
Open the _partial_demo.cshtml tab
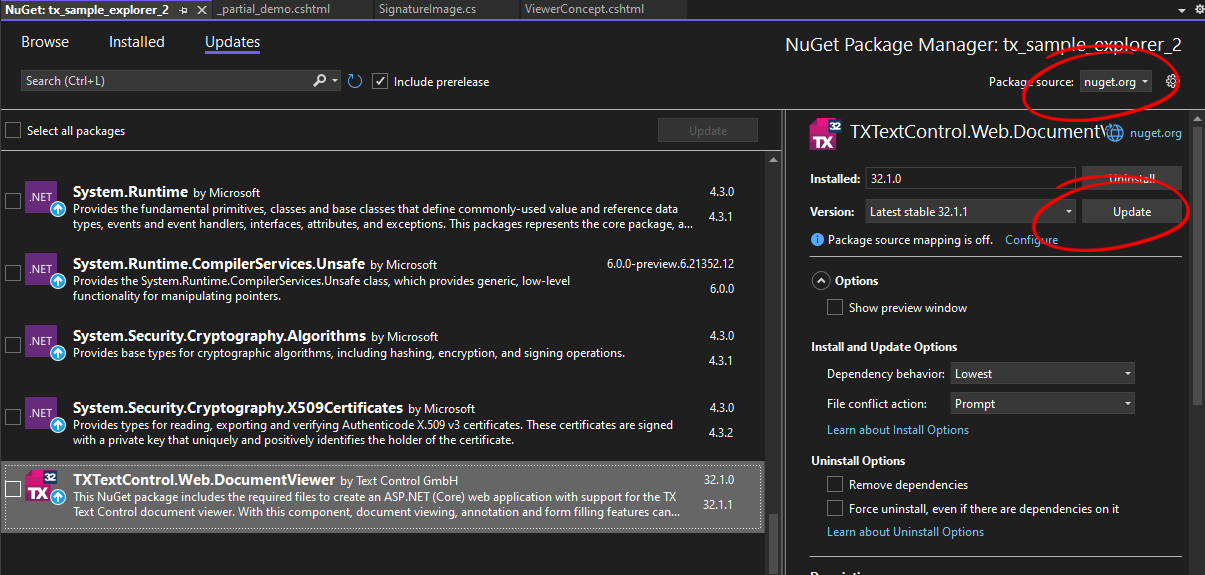click(x=273, y=9)
